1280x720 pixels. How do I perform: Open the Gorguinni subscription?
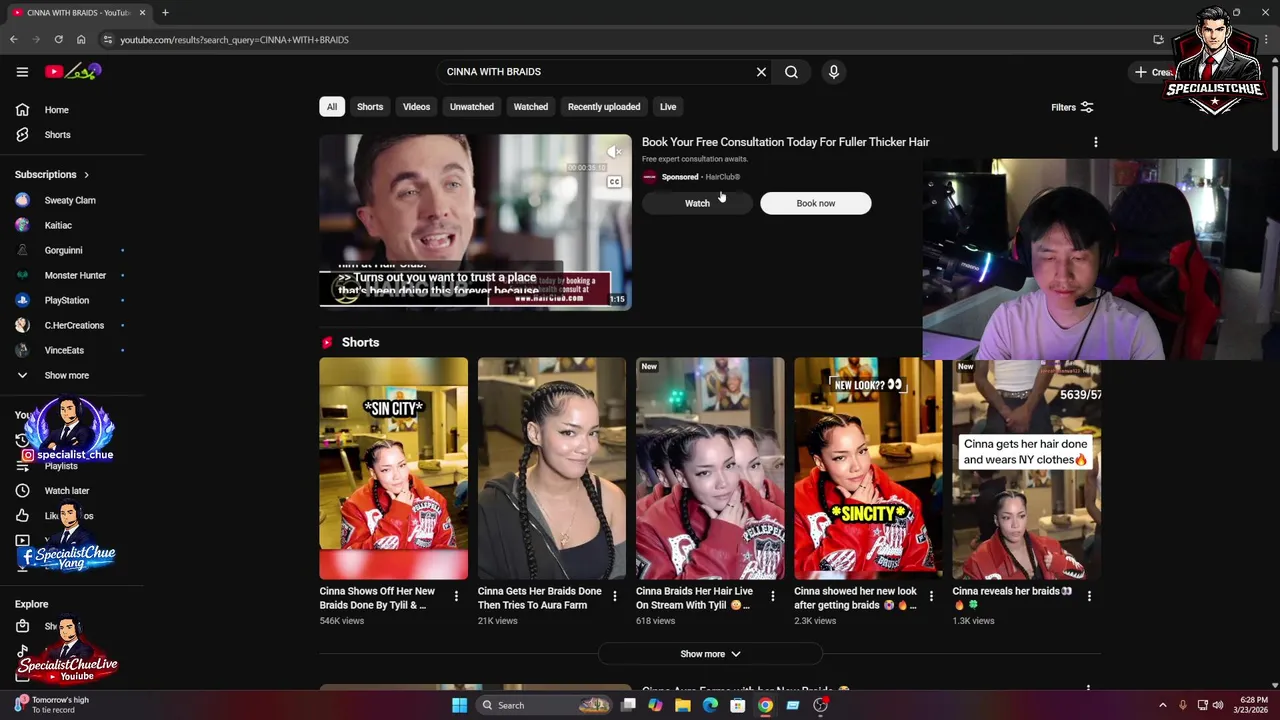pos(64,250)
